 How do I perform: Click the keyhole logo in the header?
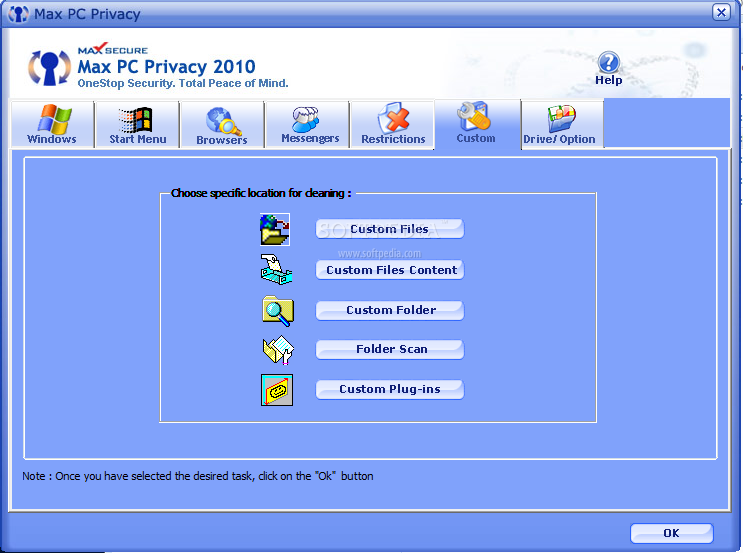click(x=49, y=68)
